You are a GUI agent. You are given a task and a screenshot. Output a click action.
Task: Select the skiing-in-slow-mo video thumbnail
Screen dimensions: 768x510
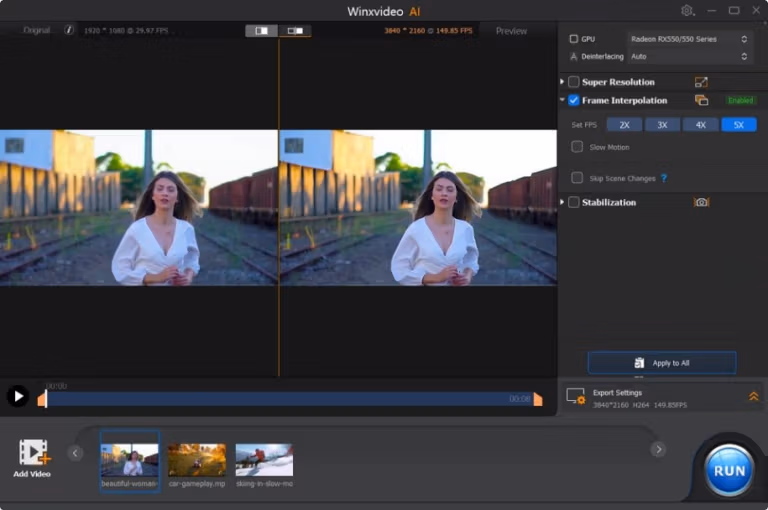pyautogui.click(x=264, y=460)
